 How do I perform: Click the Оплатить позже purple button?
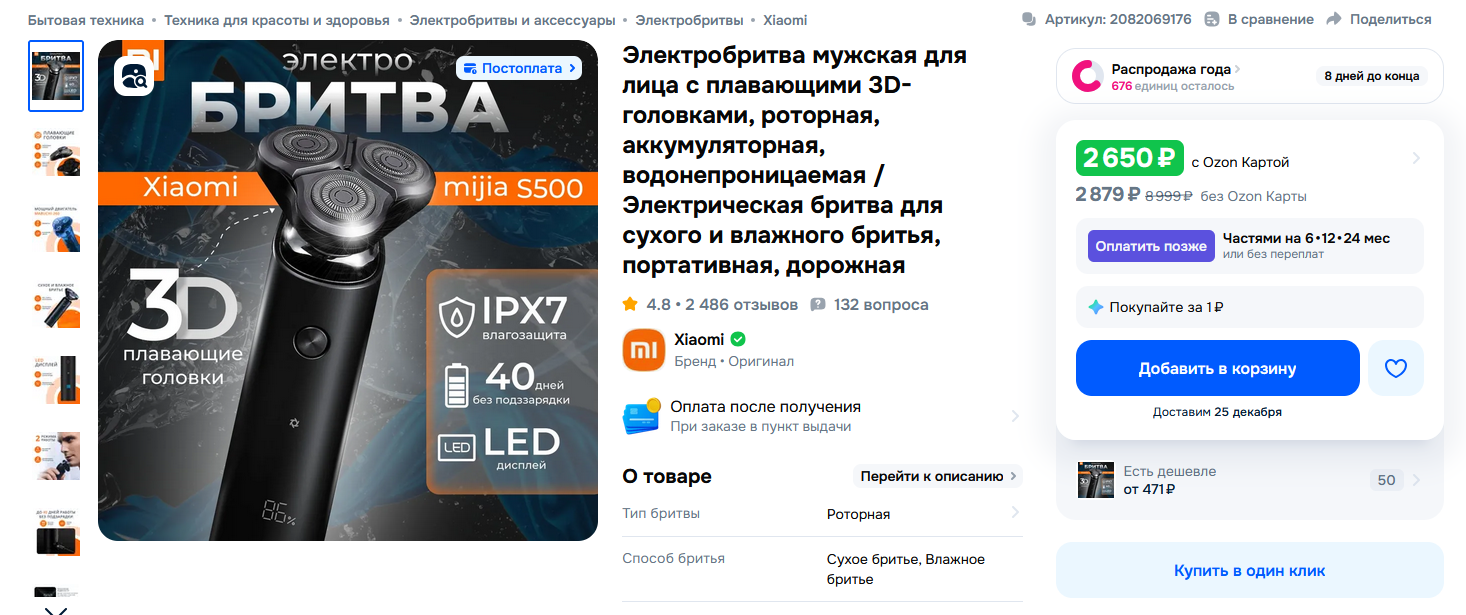pyautogui.click(x=1151, y=246)
